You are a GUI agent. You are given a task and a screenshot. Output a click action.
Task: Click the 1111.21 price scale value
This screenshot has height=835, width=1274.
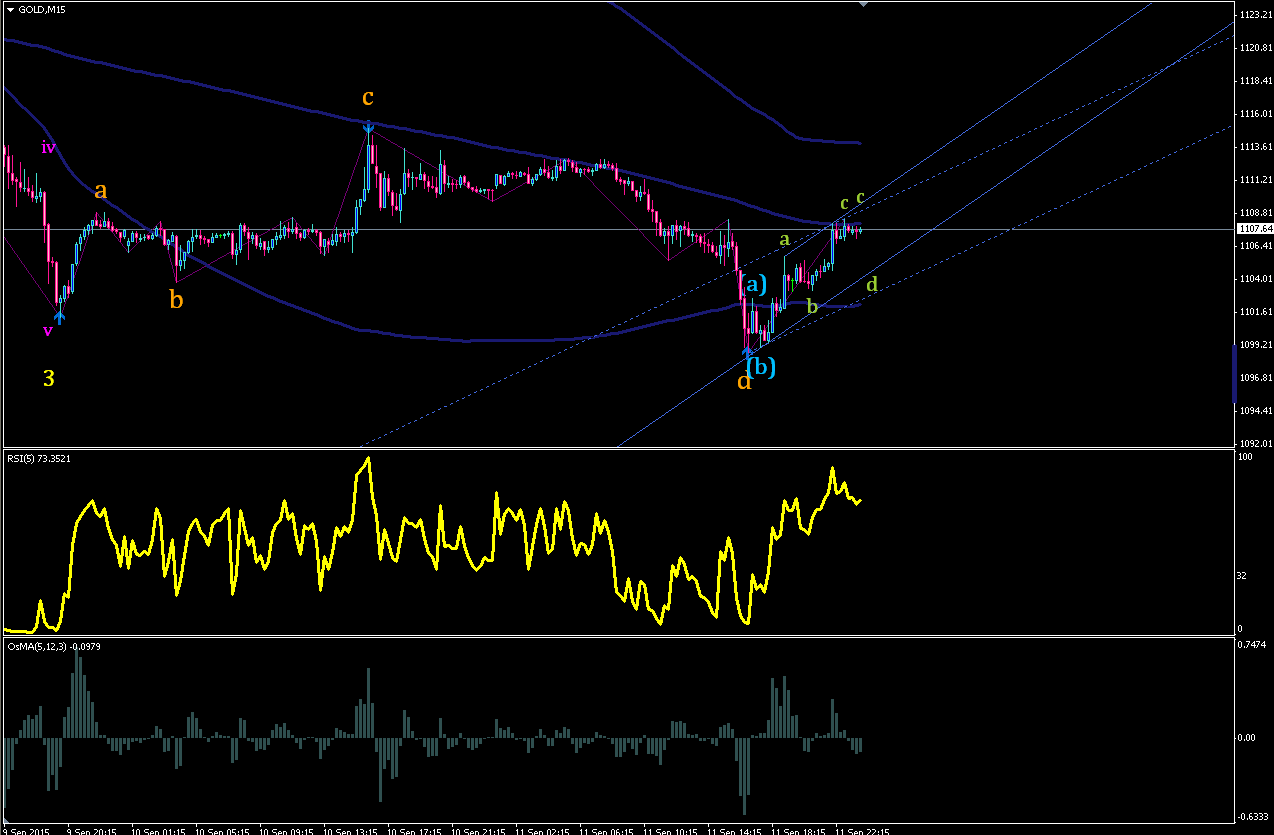tap(1255, 180)
